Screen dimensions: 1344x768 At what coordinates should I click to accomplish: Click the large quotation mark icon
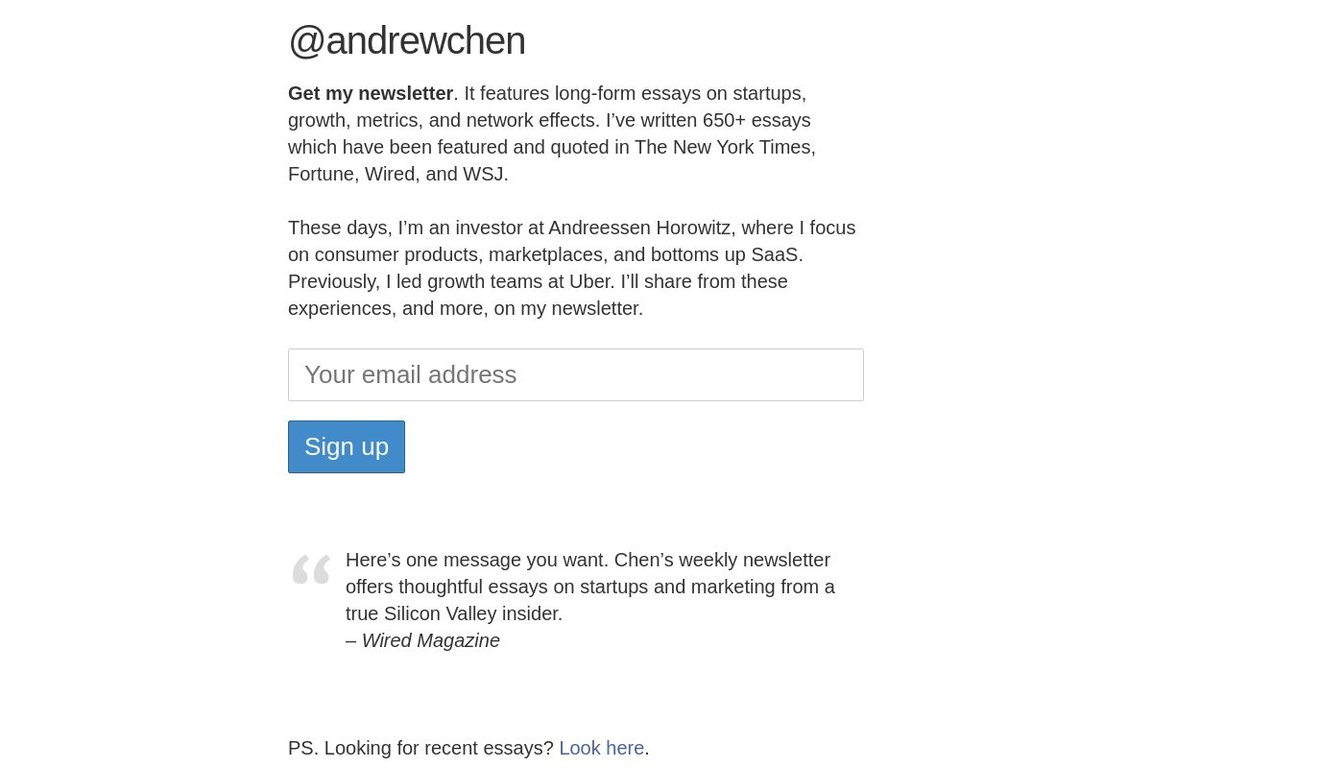311,569
